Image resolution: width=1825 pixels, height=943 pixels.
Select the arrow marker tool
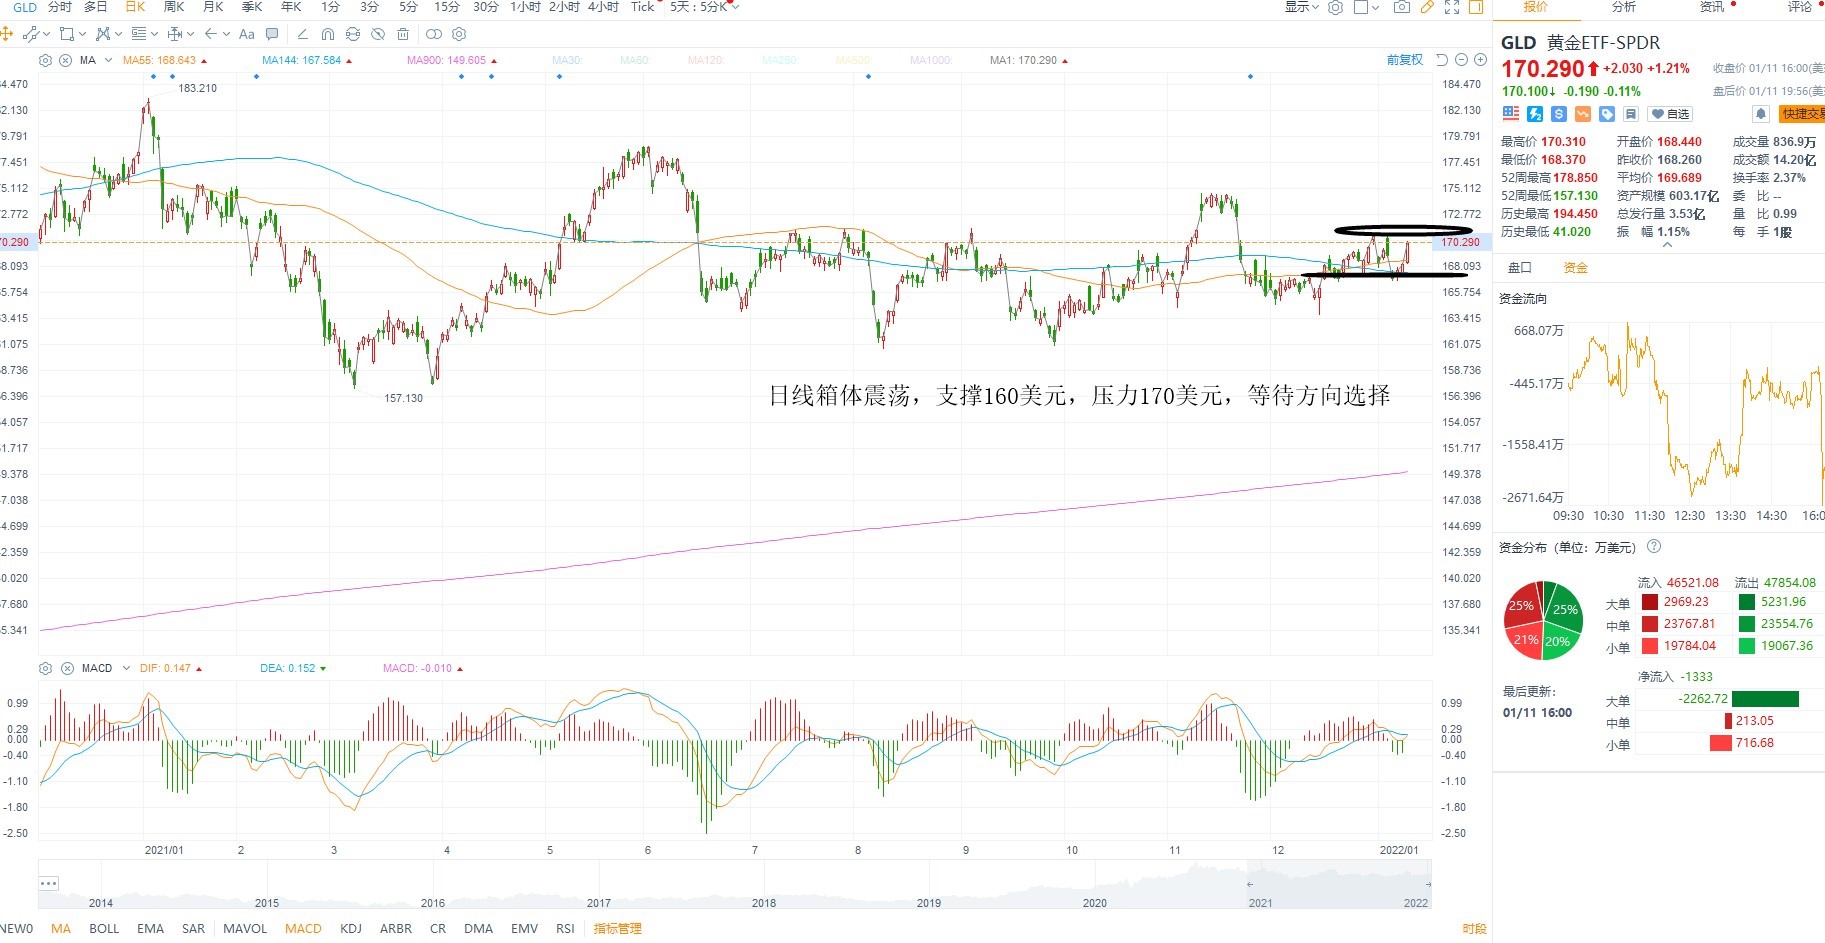210,34
